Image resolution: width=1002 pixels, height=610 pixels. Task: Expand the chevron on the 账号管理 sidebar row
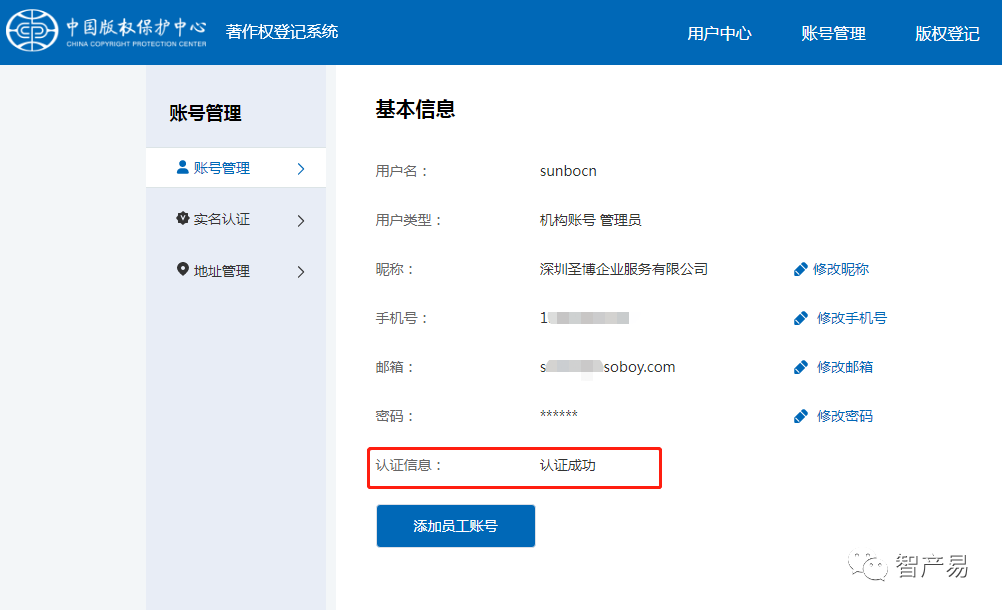pos(301,169)
